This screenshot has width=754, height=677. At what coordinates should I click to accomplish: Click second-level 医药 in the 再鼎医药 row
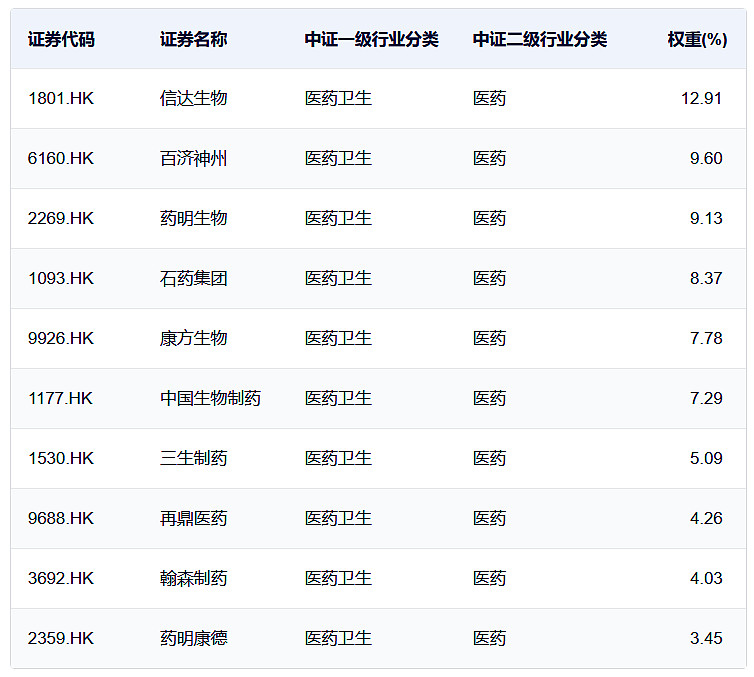[490, 518]
